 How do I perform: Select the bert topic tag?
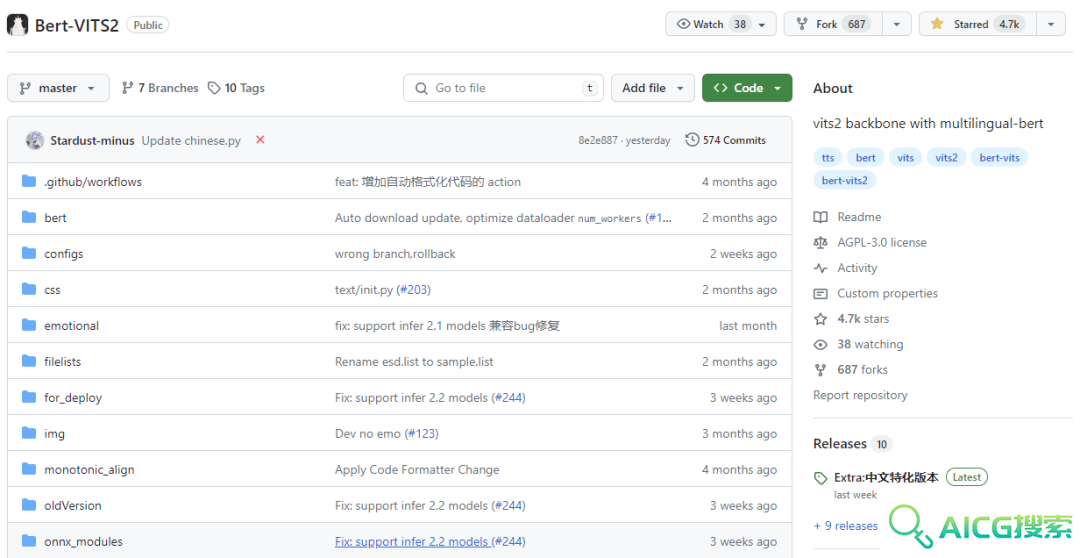(x=865, y=158)
